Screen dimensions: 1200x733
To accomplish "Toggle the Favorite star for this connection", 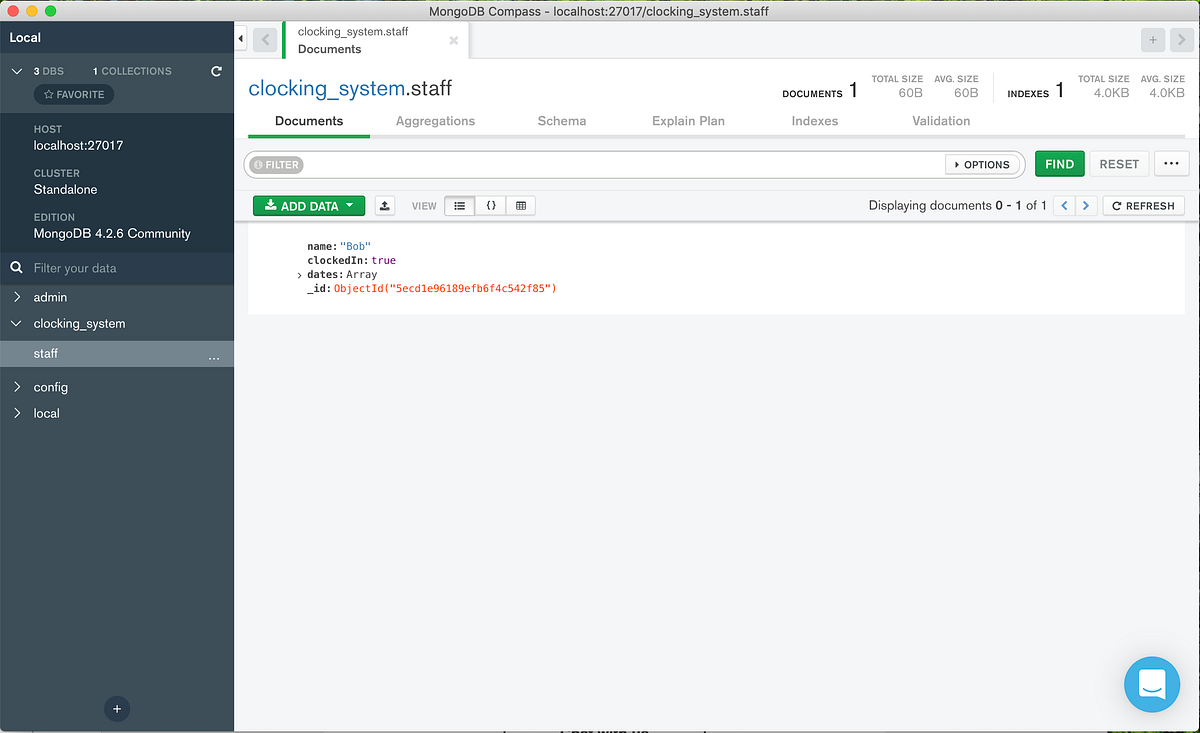I will (x=73, y=94).
